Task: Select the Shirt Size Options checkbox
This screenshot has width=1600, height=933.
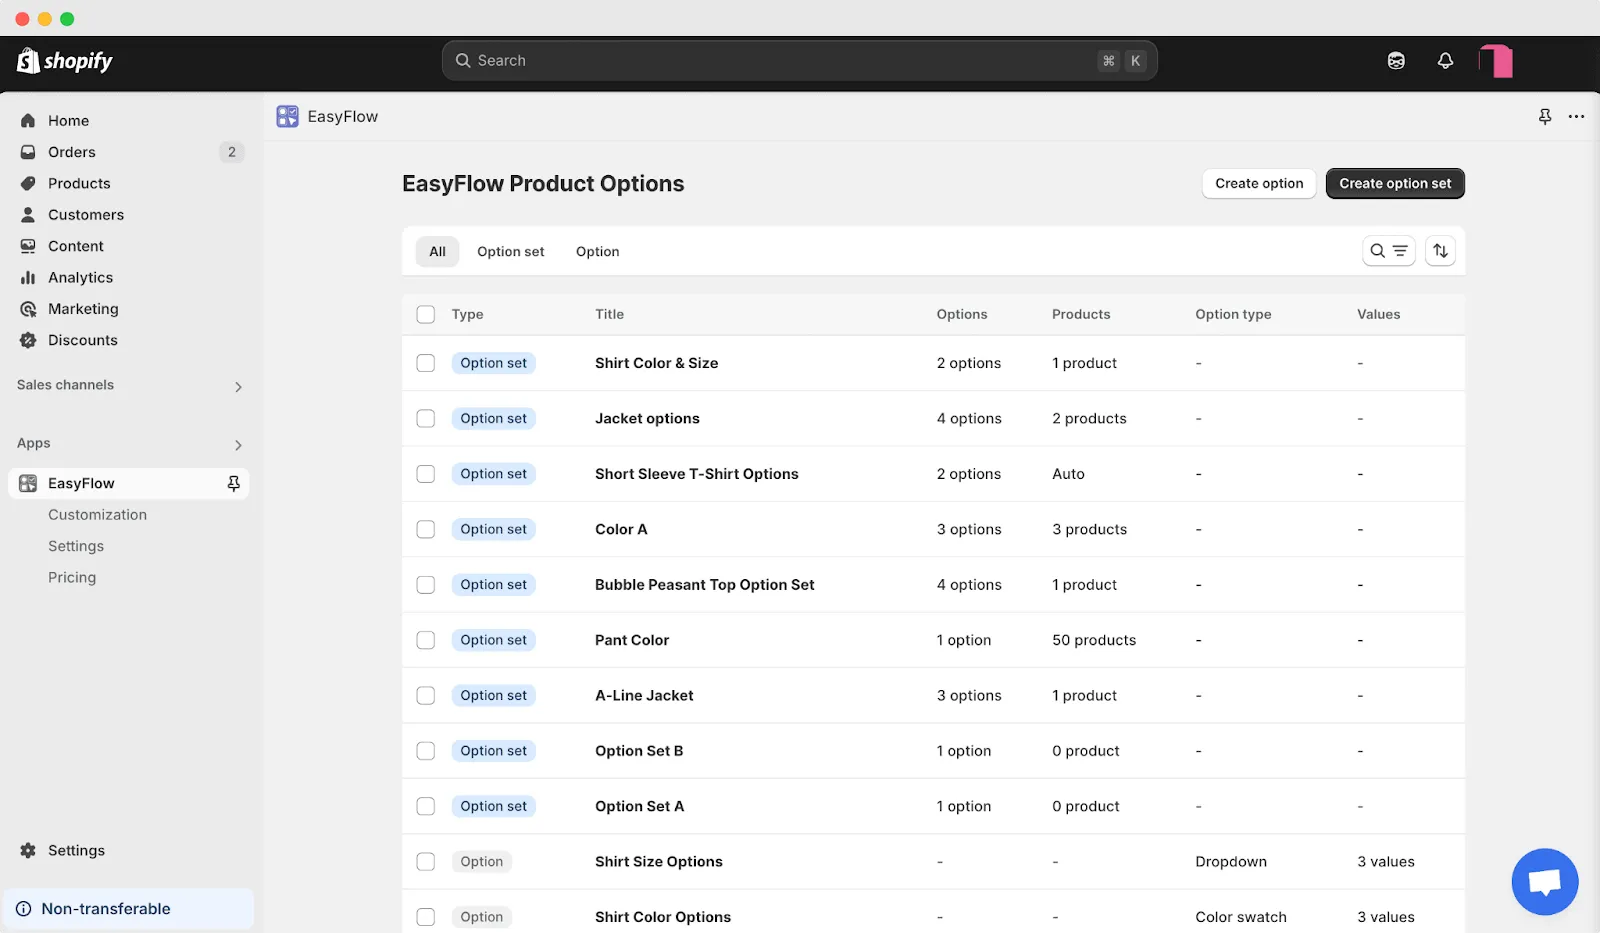Action: coord(426,861)
